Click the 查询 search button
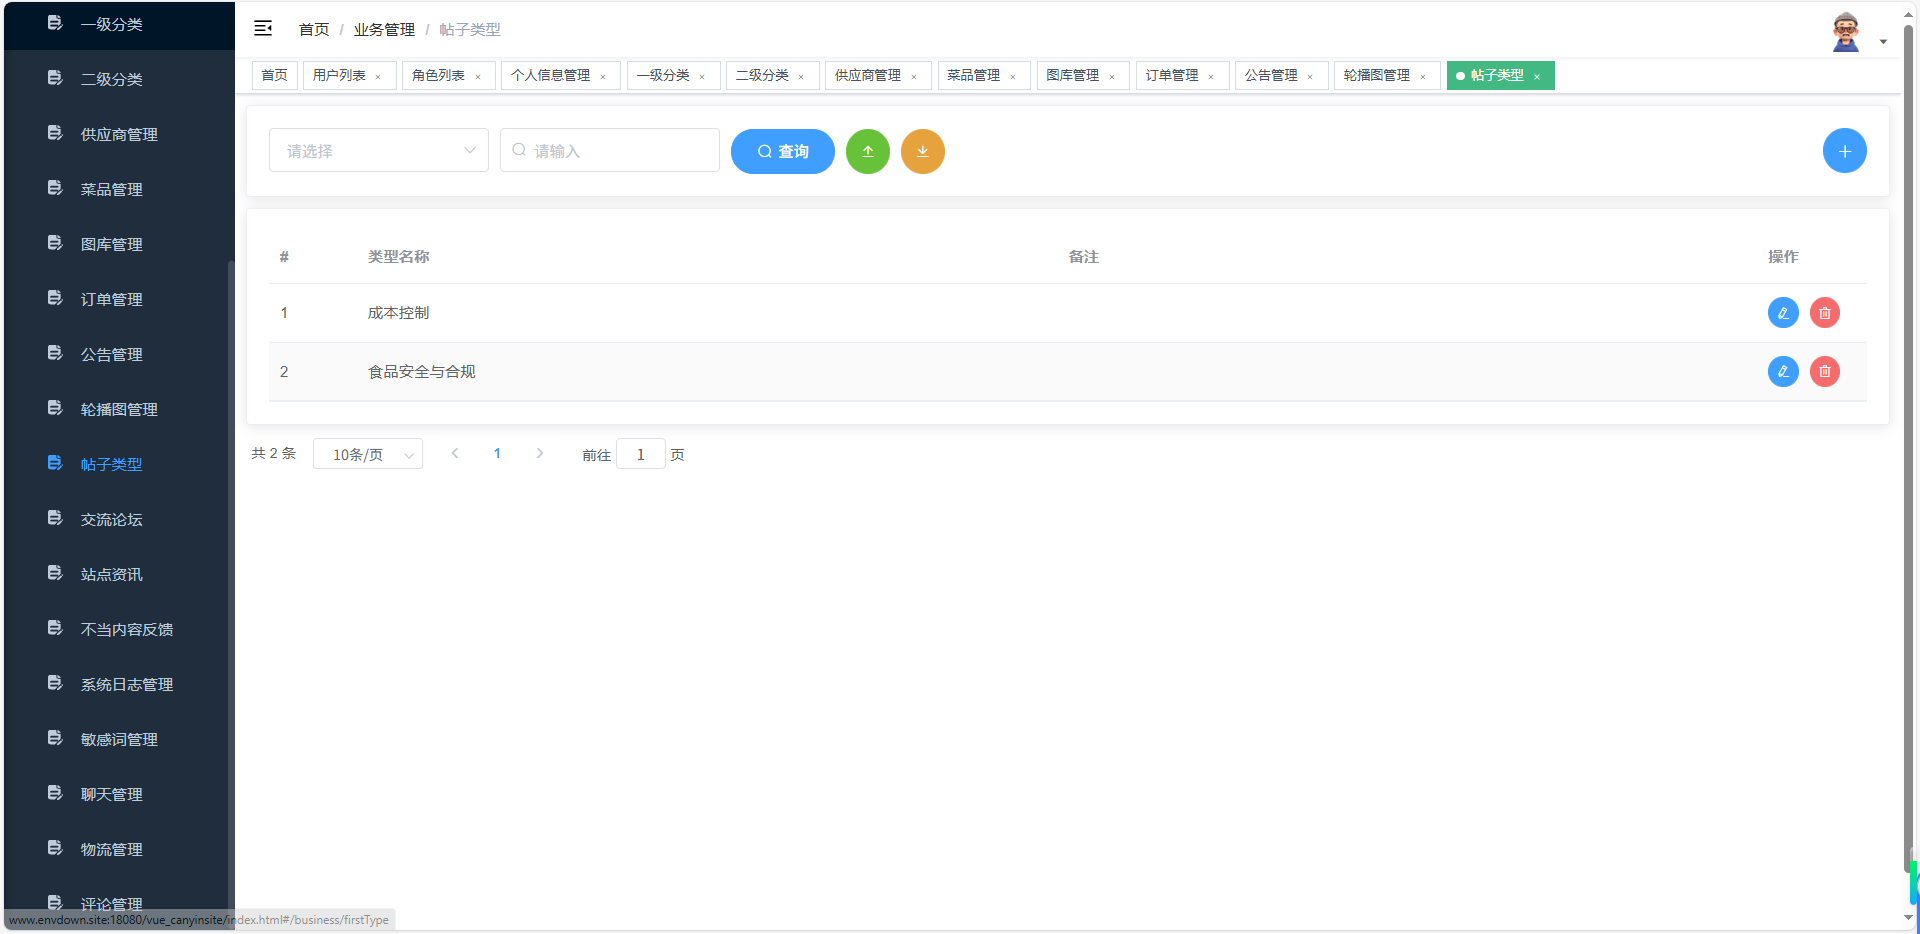 [x=782, y=151]
